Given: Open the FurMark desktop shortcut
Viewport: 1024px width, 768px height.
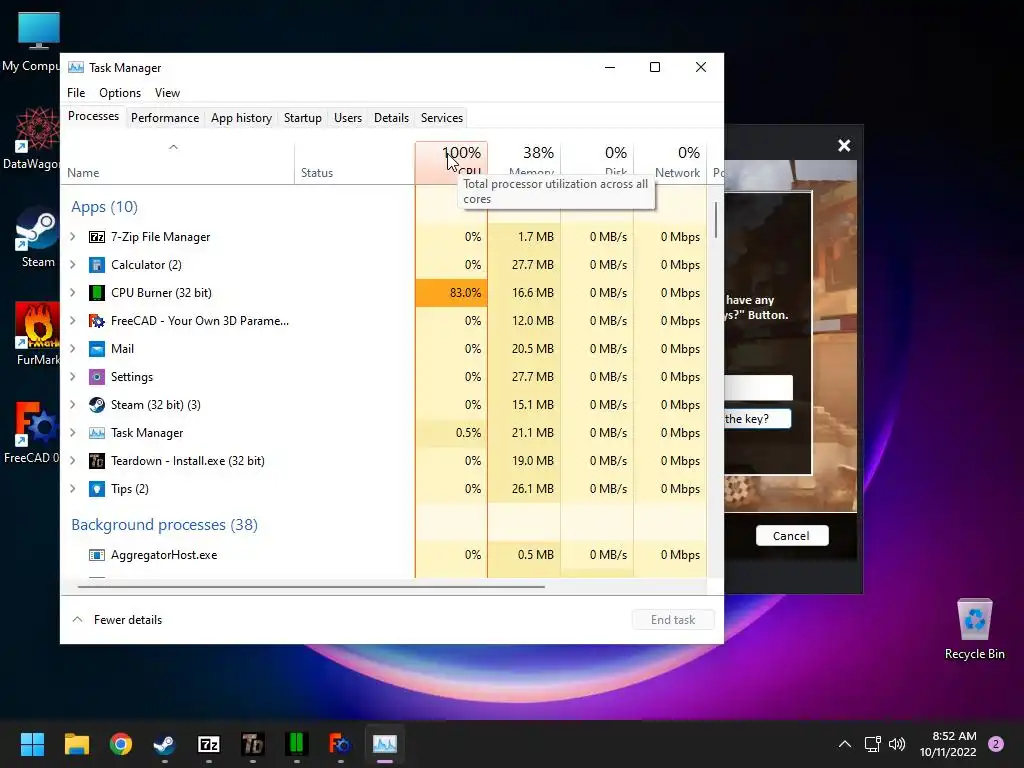Looking at the screenshot, I should [x=37, y=334].
